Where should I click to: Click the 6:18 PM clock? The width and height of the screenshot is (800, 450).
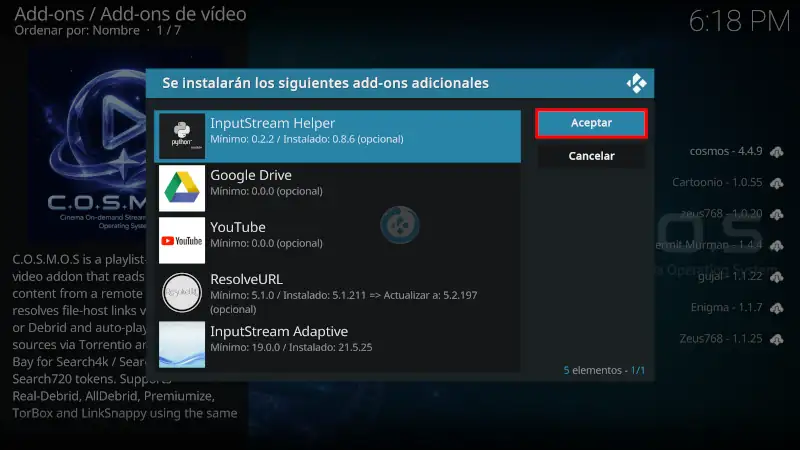739,21
